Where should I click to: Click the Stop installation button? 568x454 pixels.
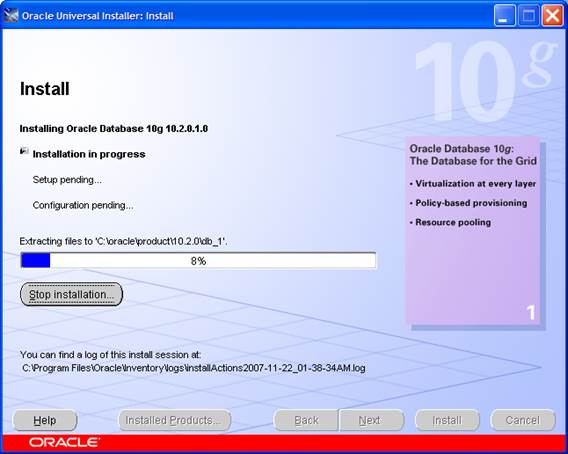71,294
